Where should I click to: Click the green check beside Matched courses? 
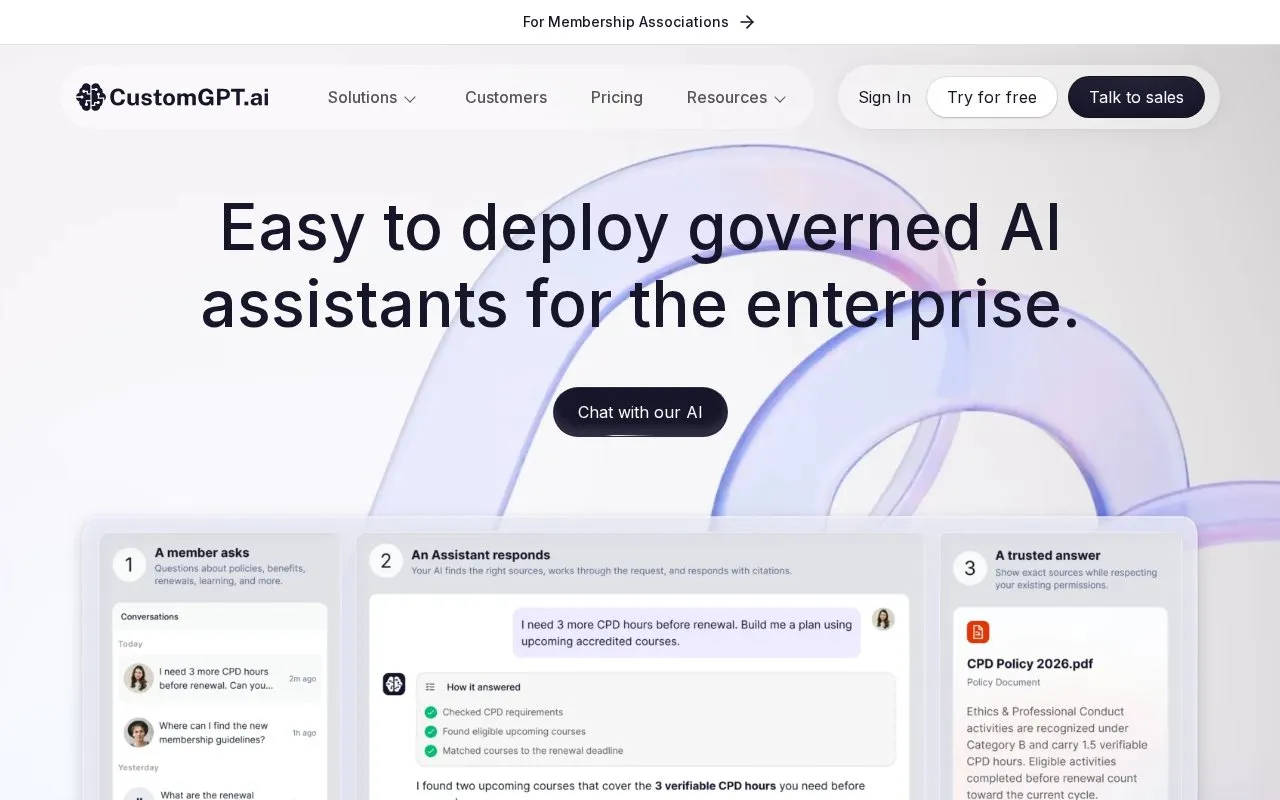[x=431, y=750]
